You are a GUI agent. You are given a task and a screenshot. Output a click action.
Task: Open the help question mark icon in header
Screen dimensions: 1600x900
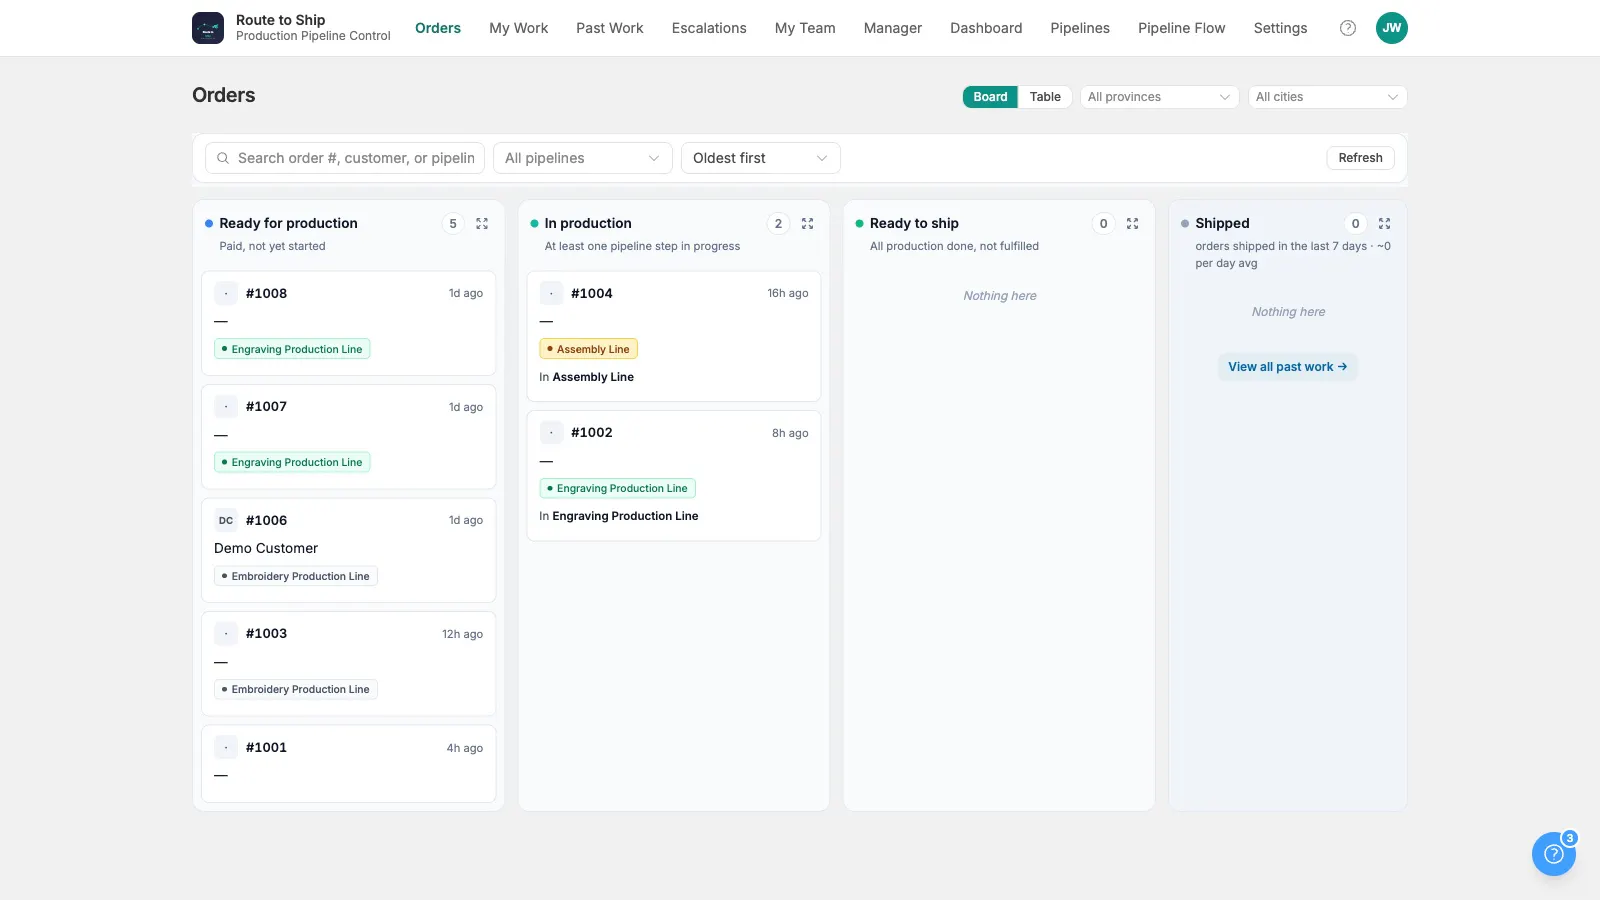[1348, 28]
